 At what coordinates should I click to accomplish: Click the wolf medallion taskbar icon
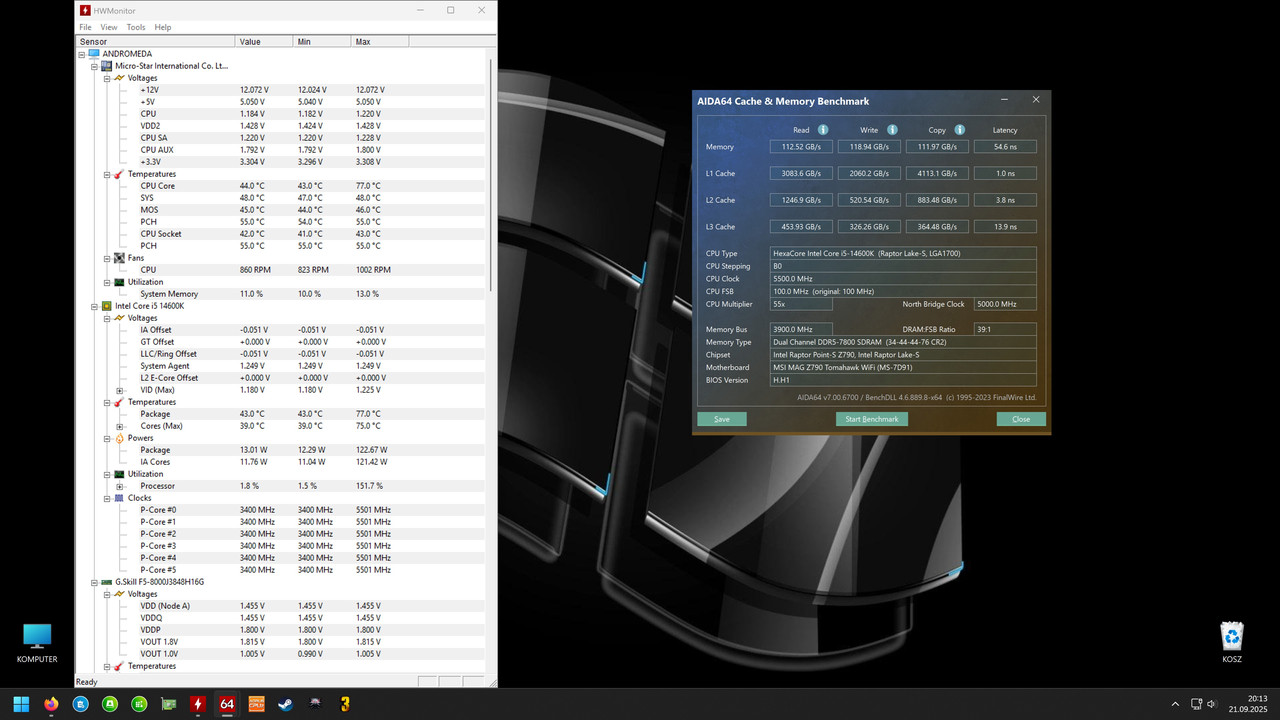(x=315, y=704)
